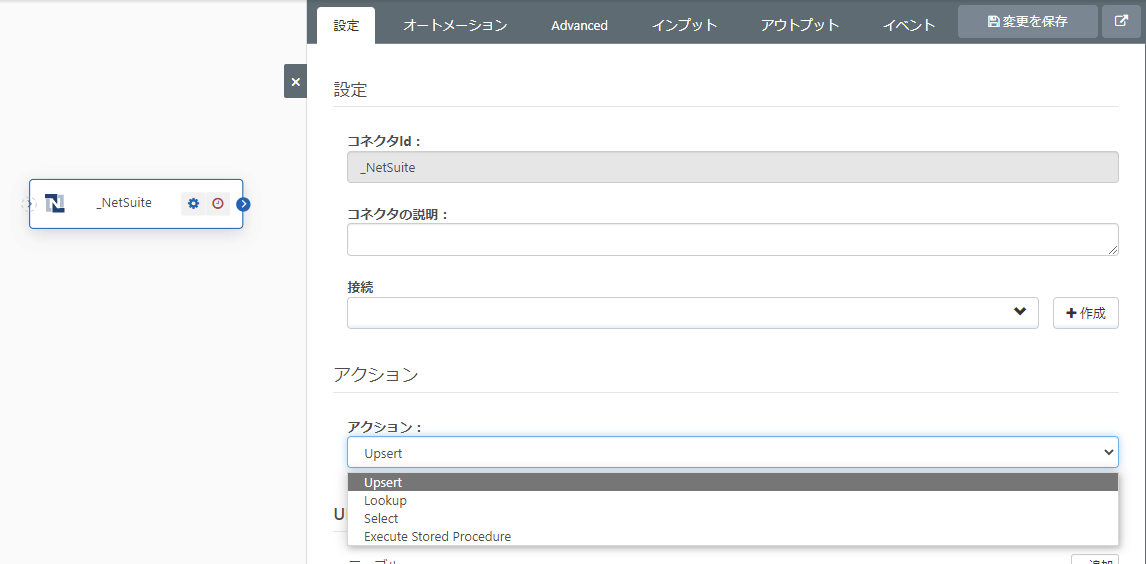Viewport: 1146px width, 564px height.
Task: Go to the インプット tab
Action: coord(684,26)
